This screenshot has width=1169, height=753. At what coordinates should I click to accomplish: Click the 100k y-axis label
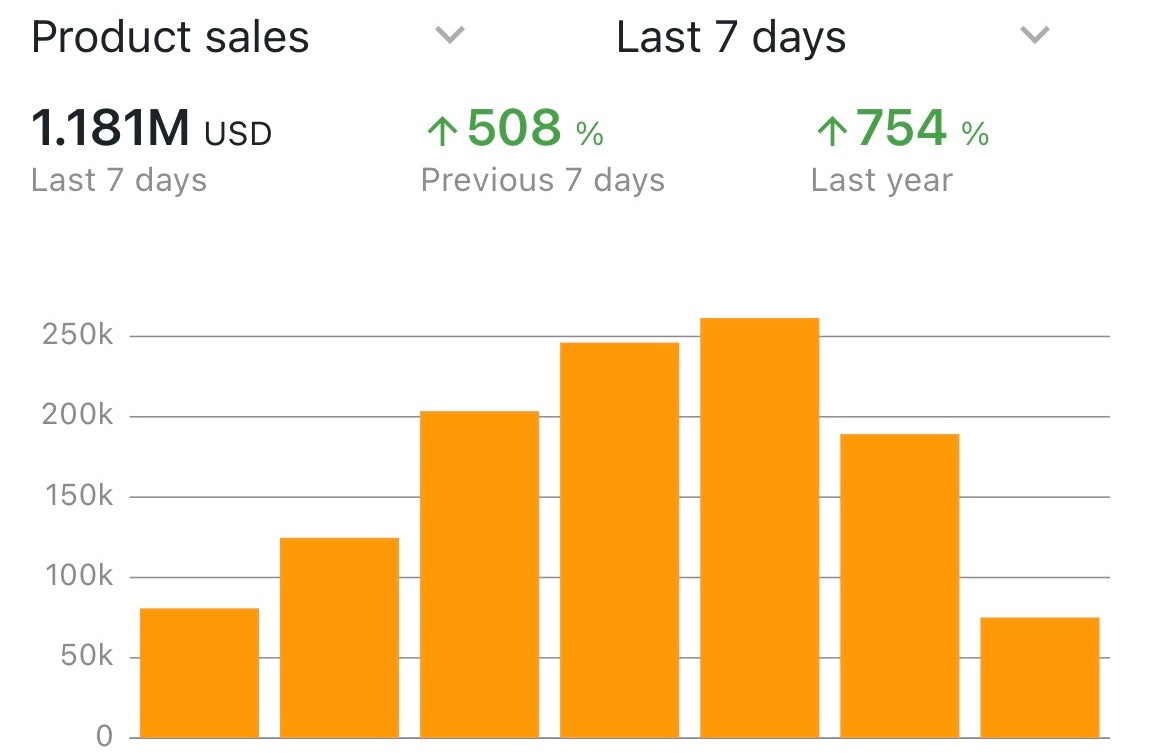[x=79, y=576]
